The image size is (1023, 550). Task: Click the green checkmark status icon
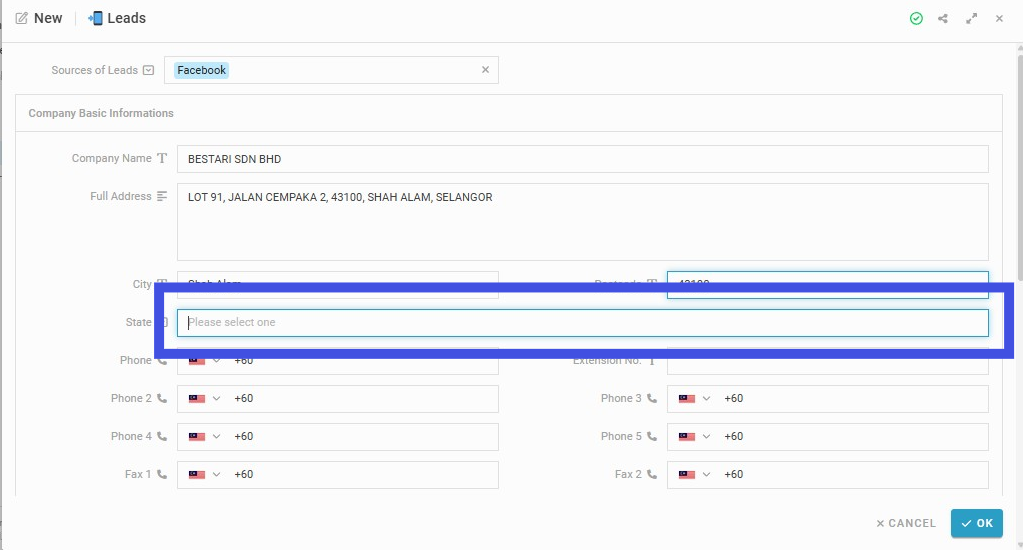pyautogui.click(x=916, y=18)
